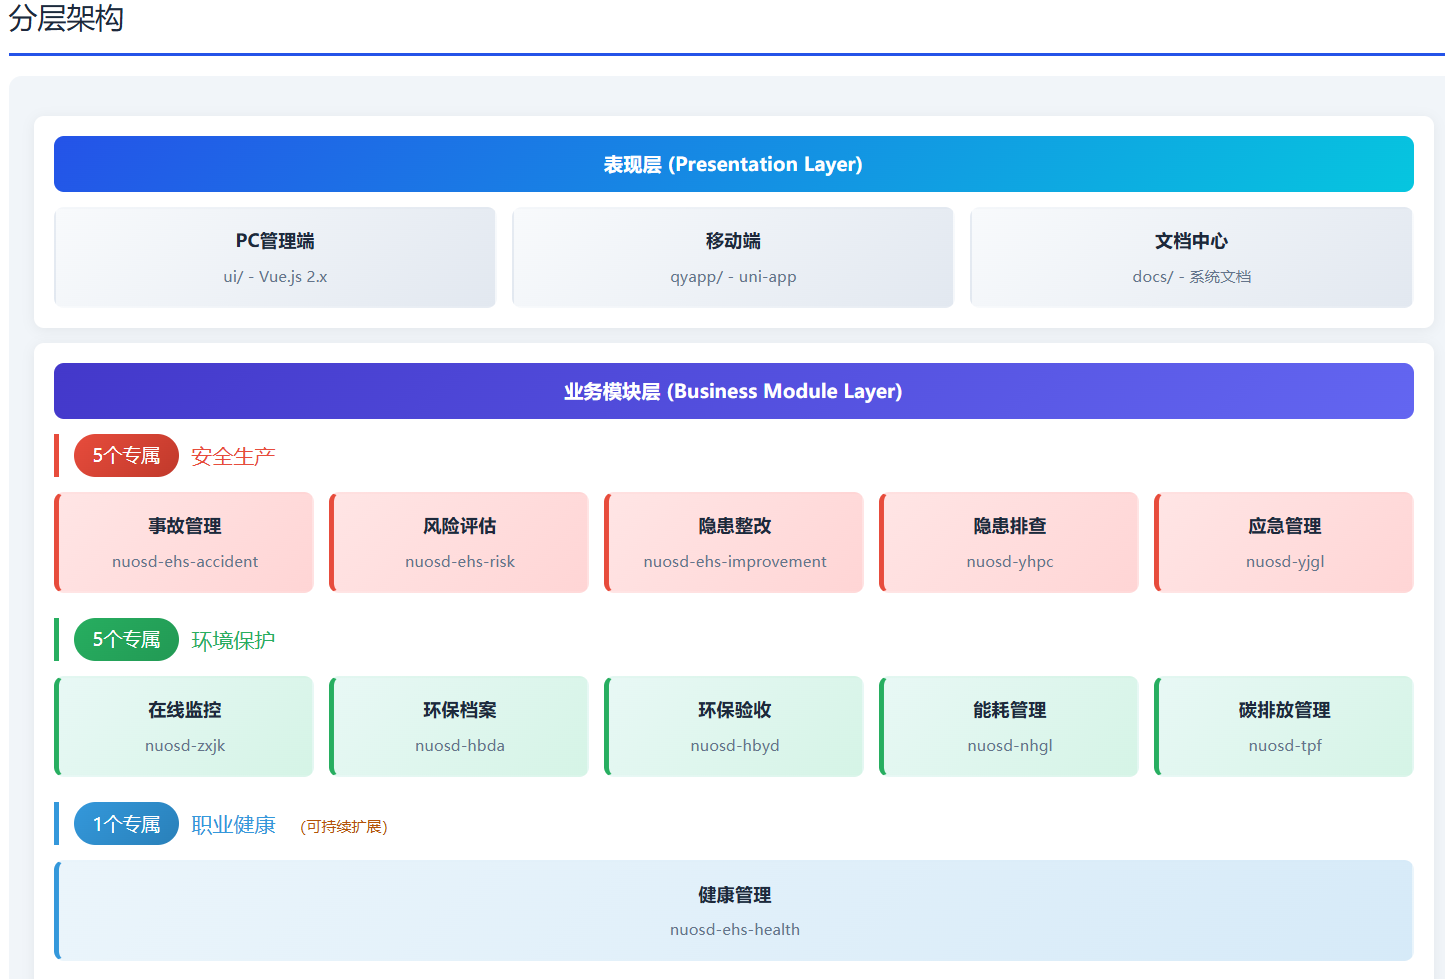Select the 风险评估 nuosd-ehs-risk card
The image size is (1445, 979).
click(x=460, y=542)
